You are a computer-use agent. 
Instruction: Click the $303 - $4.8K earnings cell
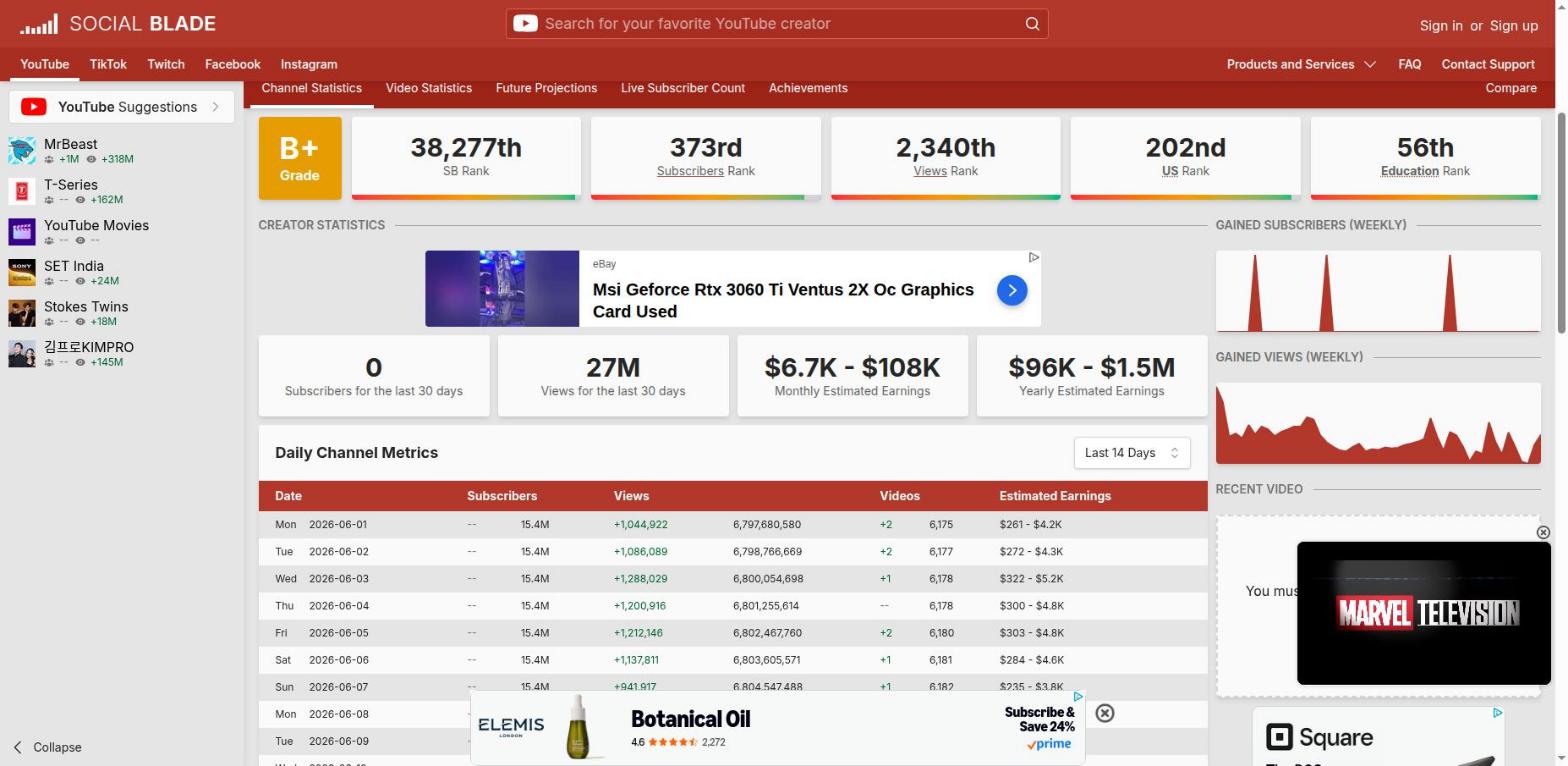[x=1031, y=633]
